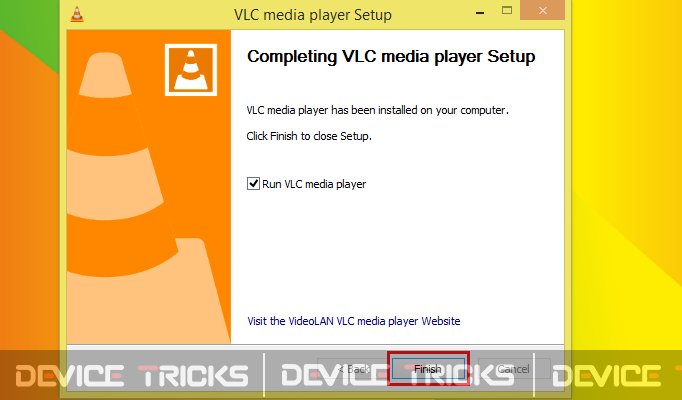Image resolution: width=682 pixels, height=400 pixels.
Task: Open the VideoLAN VLC media player Website link
Action: click(x=354, y=321)
